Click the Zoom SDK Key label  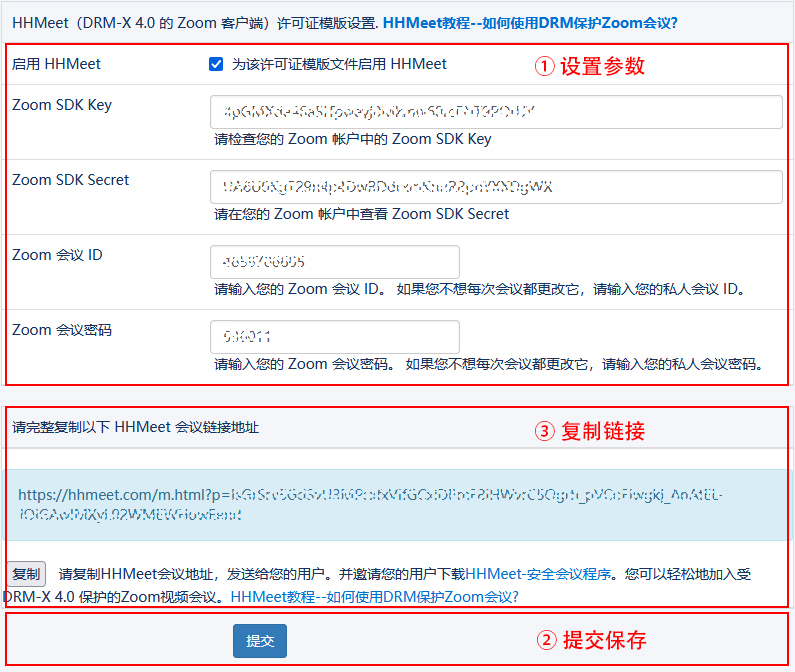62,105
